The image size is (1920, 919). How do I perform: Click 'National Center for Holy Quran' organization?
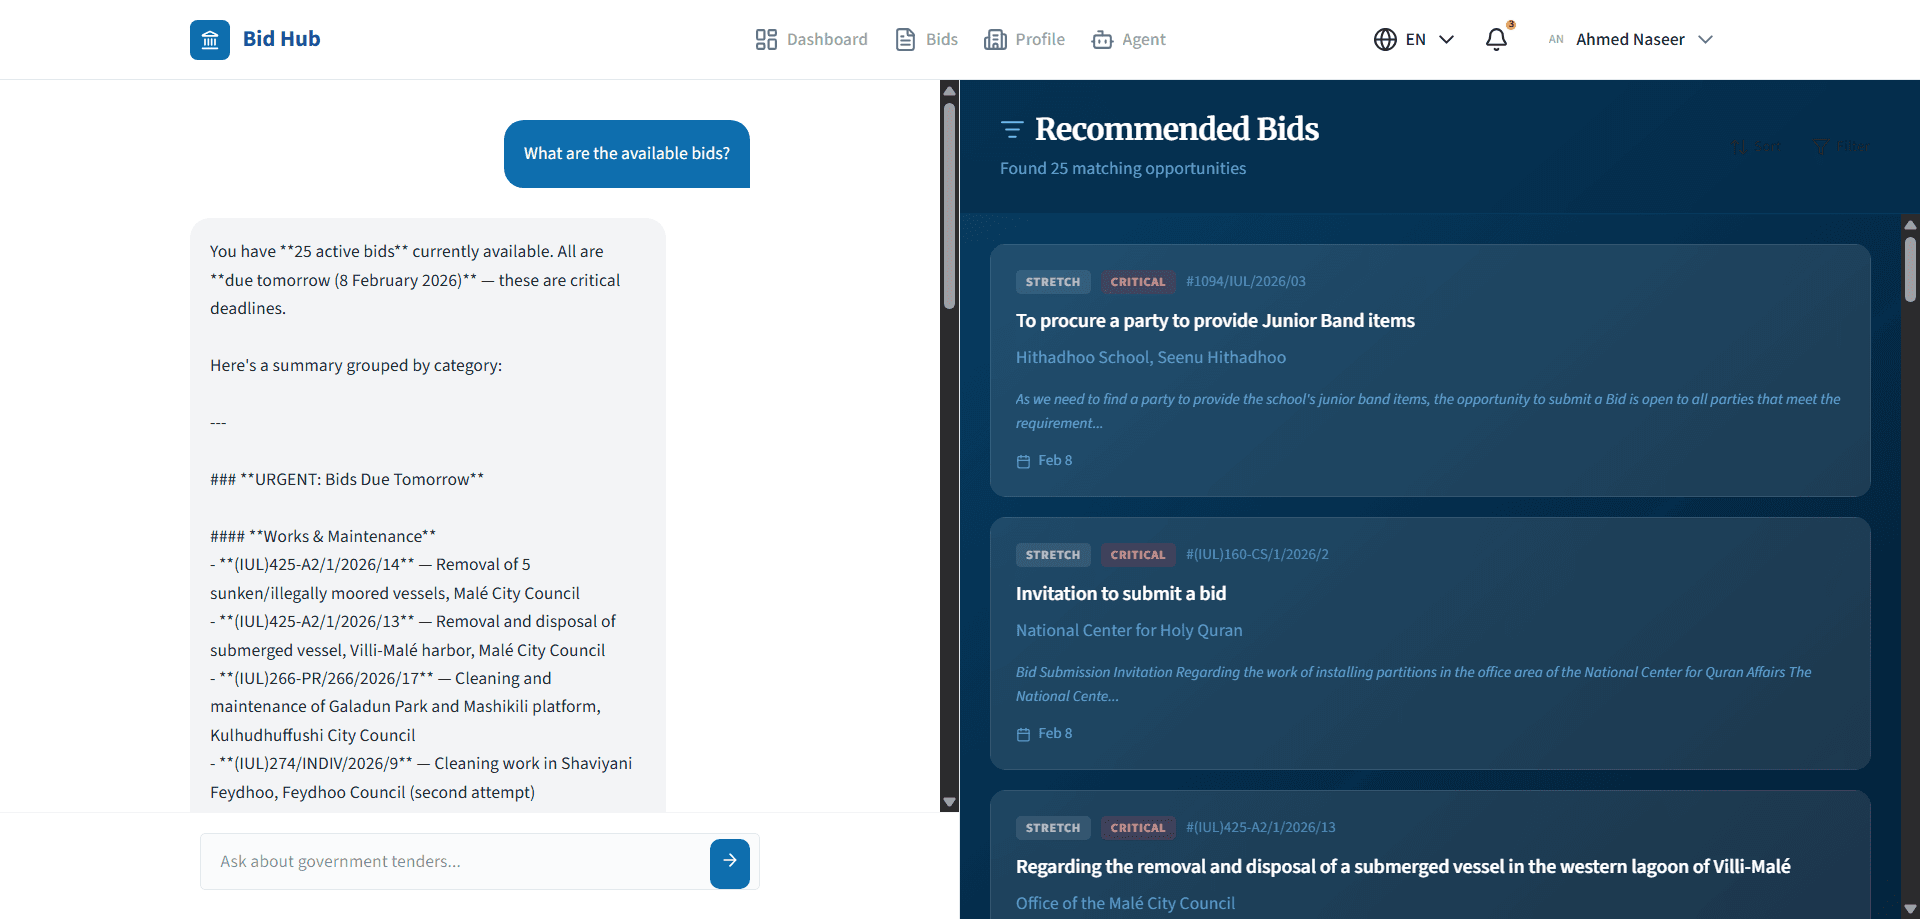(1129, 631)
